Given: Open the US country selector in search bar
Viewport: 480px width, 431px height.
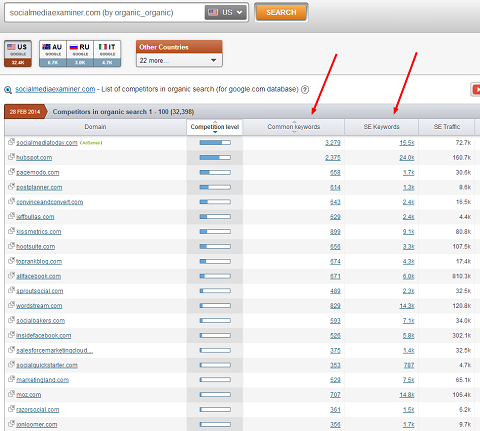Looking at the screenshot, I should (225, 13).
